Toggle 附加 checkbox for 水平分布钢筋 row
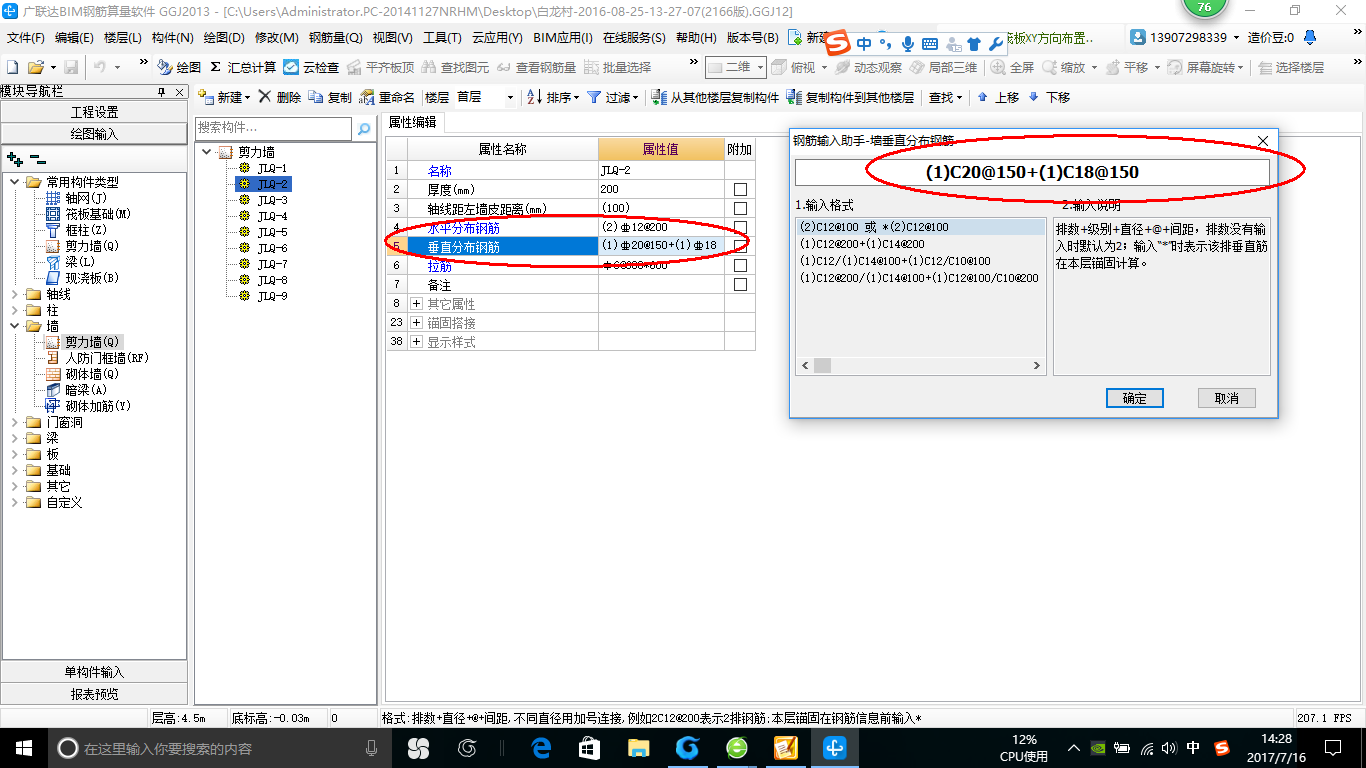This screenshot has height=768, width=1366. tap(740, 228)
